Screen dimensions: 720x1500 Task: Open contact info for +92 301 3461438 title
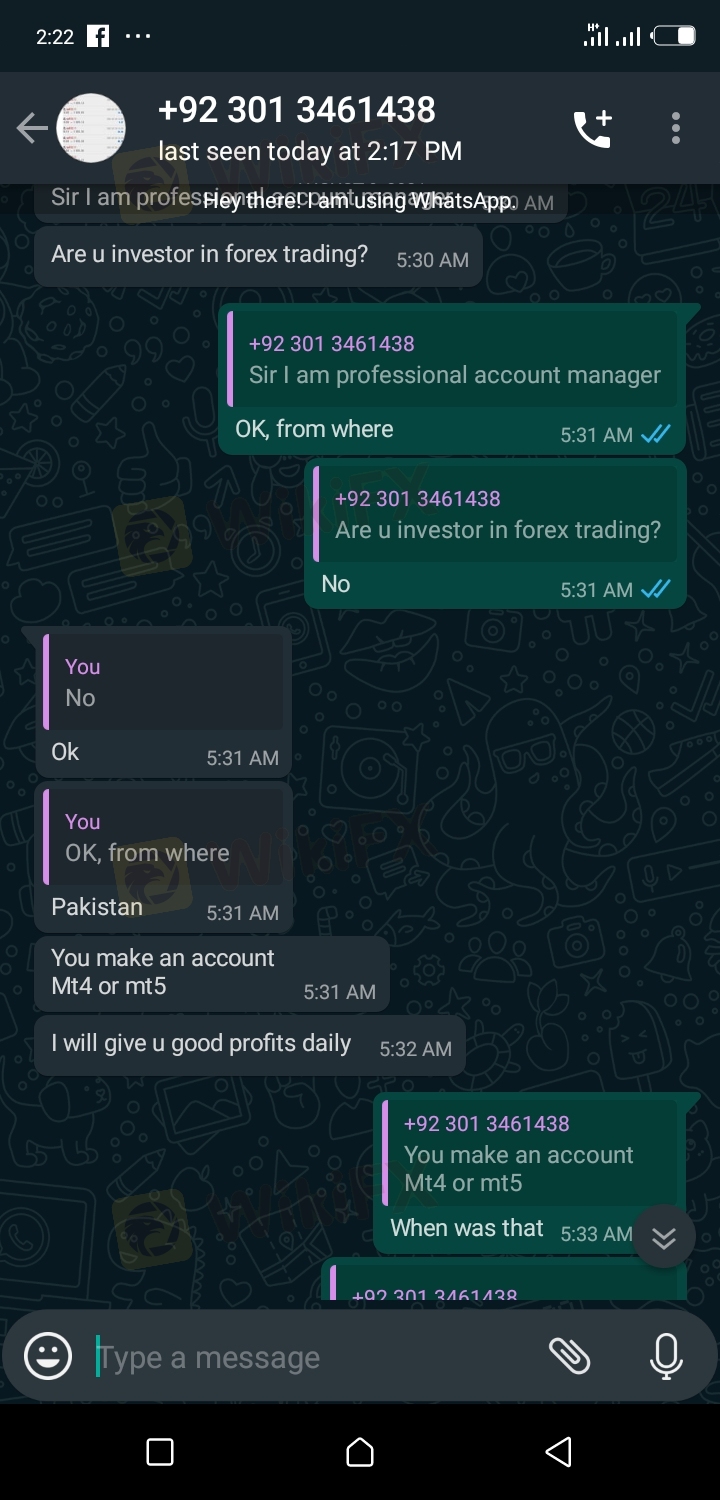pyautogui.click(x=297, y=109)
